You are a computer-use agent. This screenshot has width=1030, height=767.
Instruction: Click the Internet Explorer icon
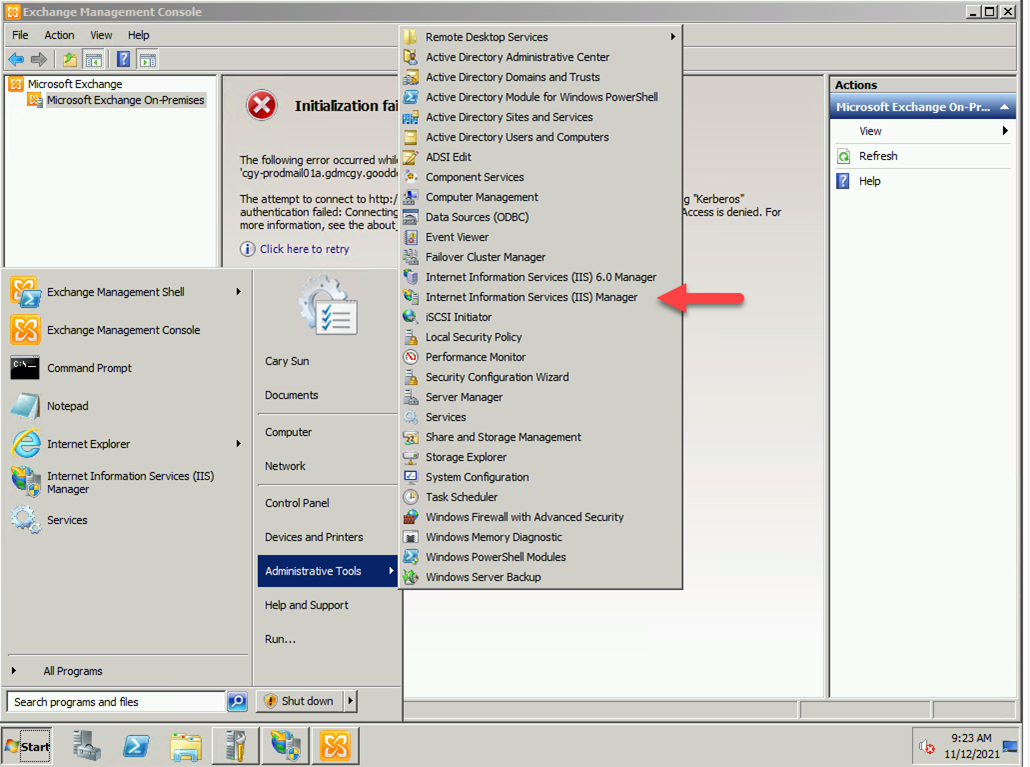26,445
